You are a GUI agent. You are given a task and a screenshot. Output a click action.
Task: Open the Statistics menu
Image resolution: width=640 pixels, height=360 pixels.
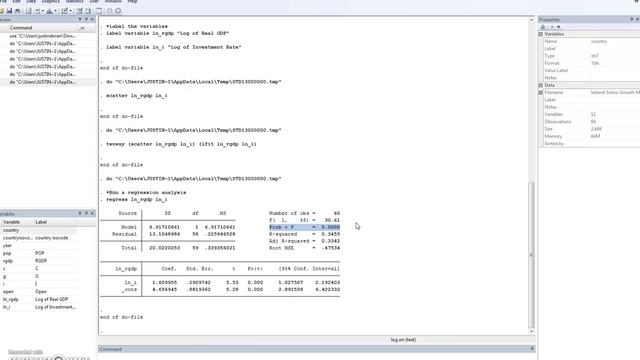pyautogui.click(x=74, y=1)
